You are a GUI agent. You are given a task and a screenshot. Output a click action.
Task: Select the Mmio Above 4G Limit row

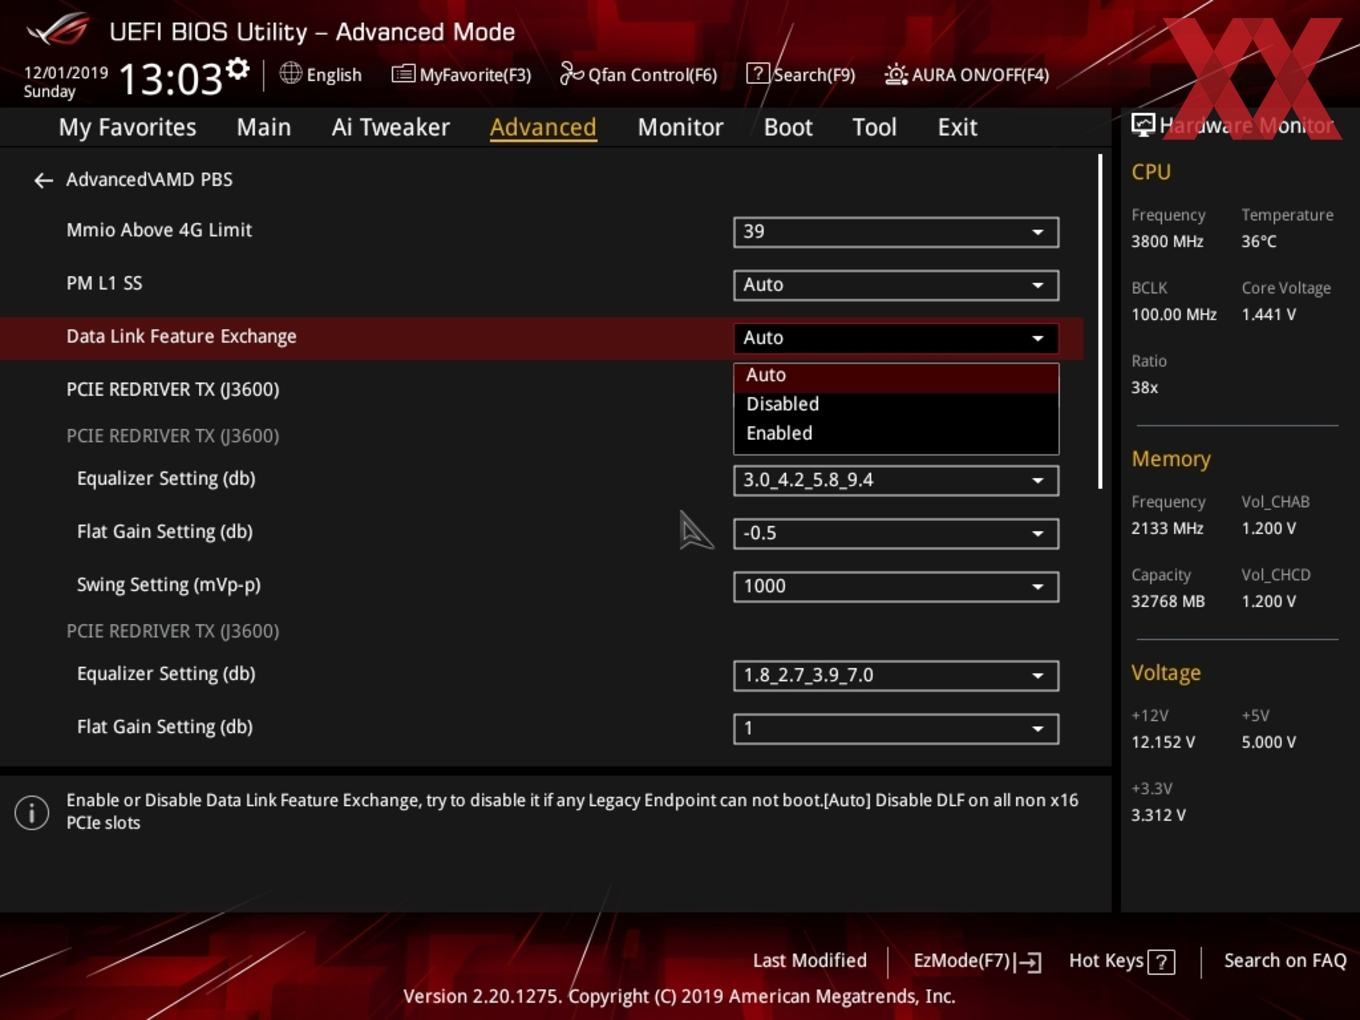pyautogui.click(x=541, y=231)
